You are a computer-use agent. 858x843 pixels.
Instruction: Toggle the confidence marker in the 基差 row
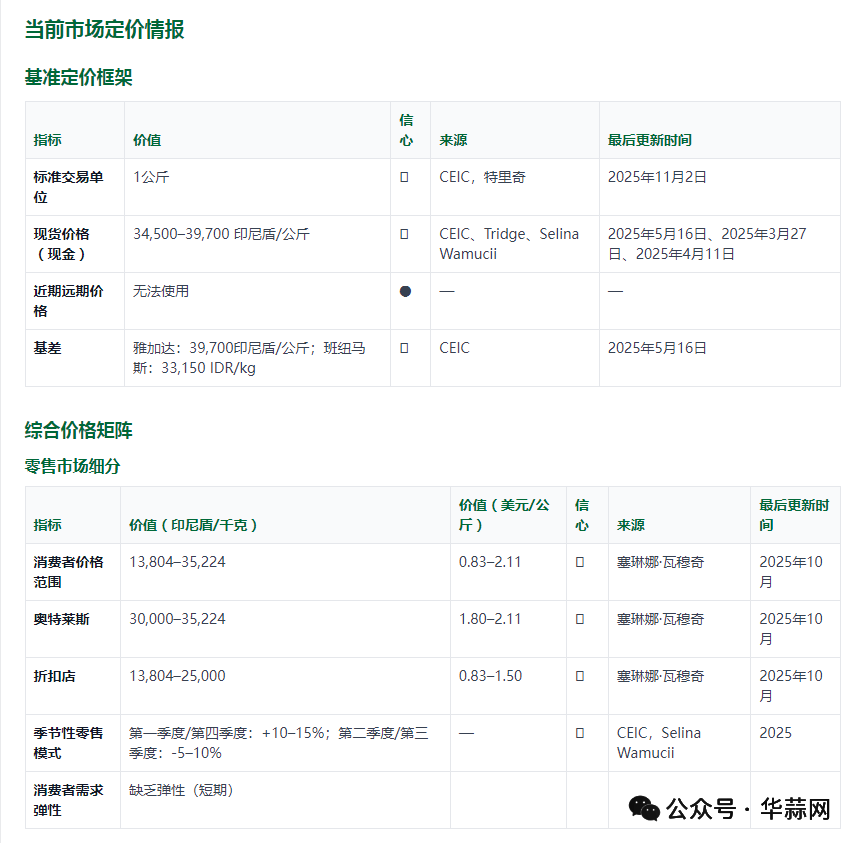coord(405,348)
